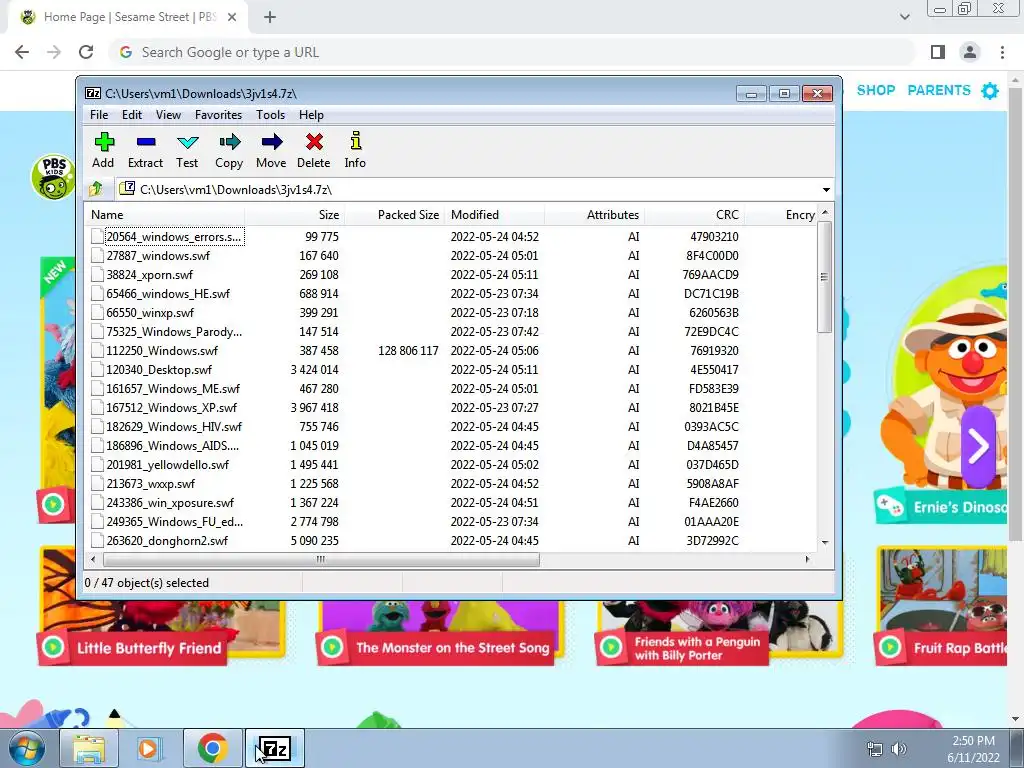Open the Tools menu
The width and height of the screenshot is (1024, 768).
tap(270, 115)
